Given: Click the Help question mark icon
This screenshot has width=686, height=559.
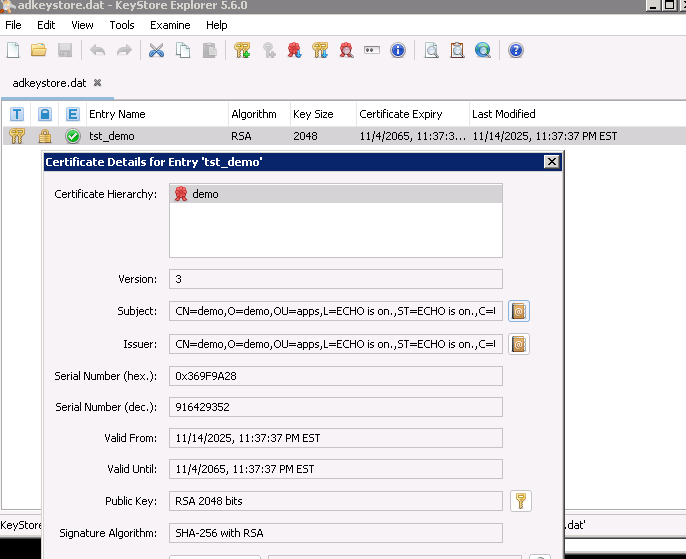Looking at the screenshot, I should tap(515, 50).
